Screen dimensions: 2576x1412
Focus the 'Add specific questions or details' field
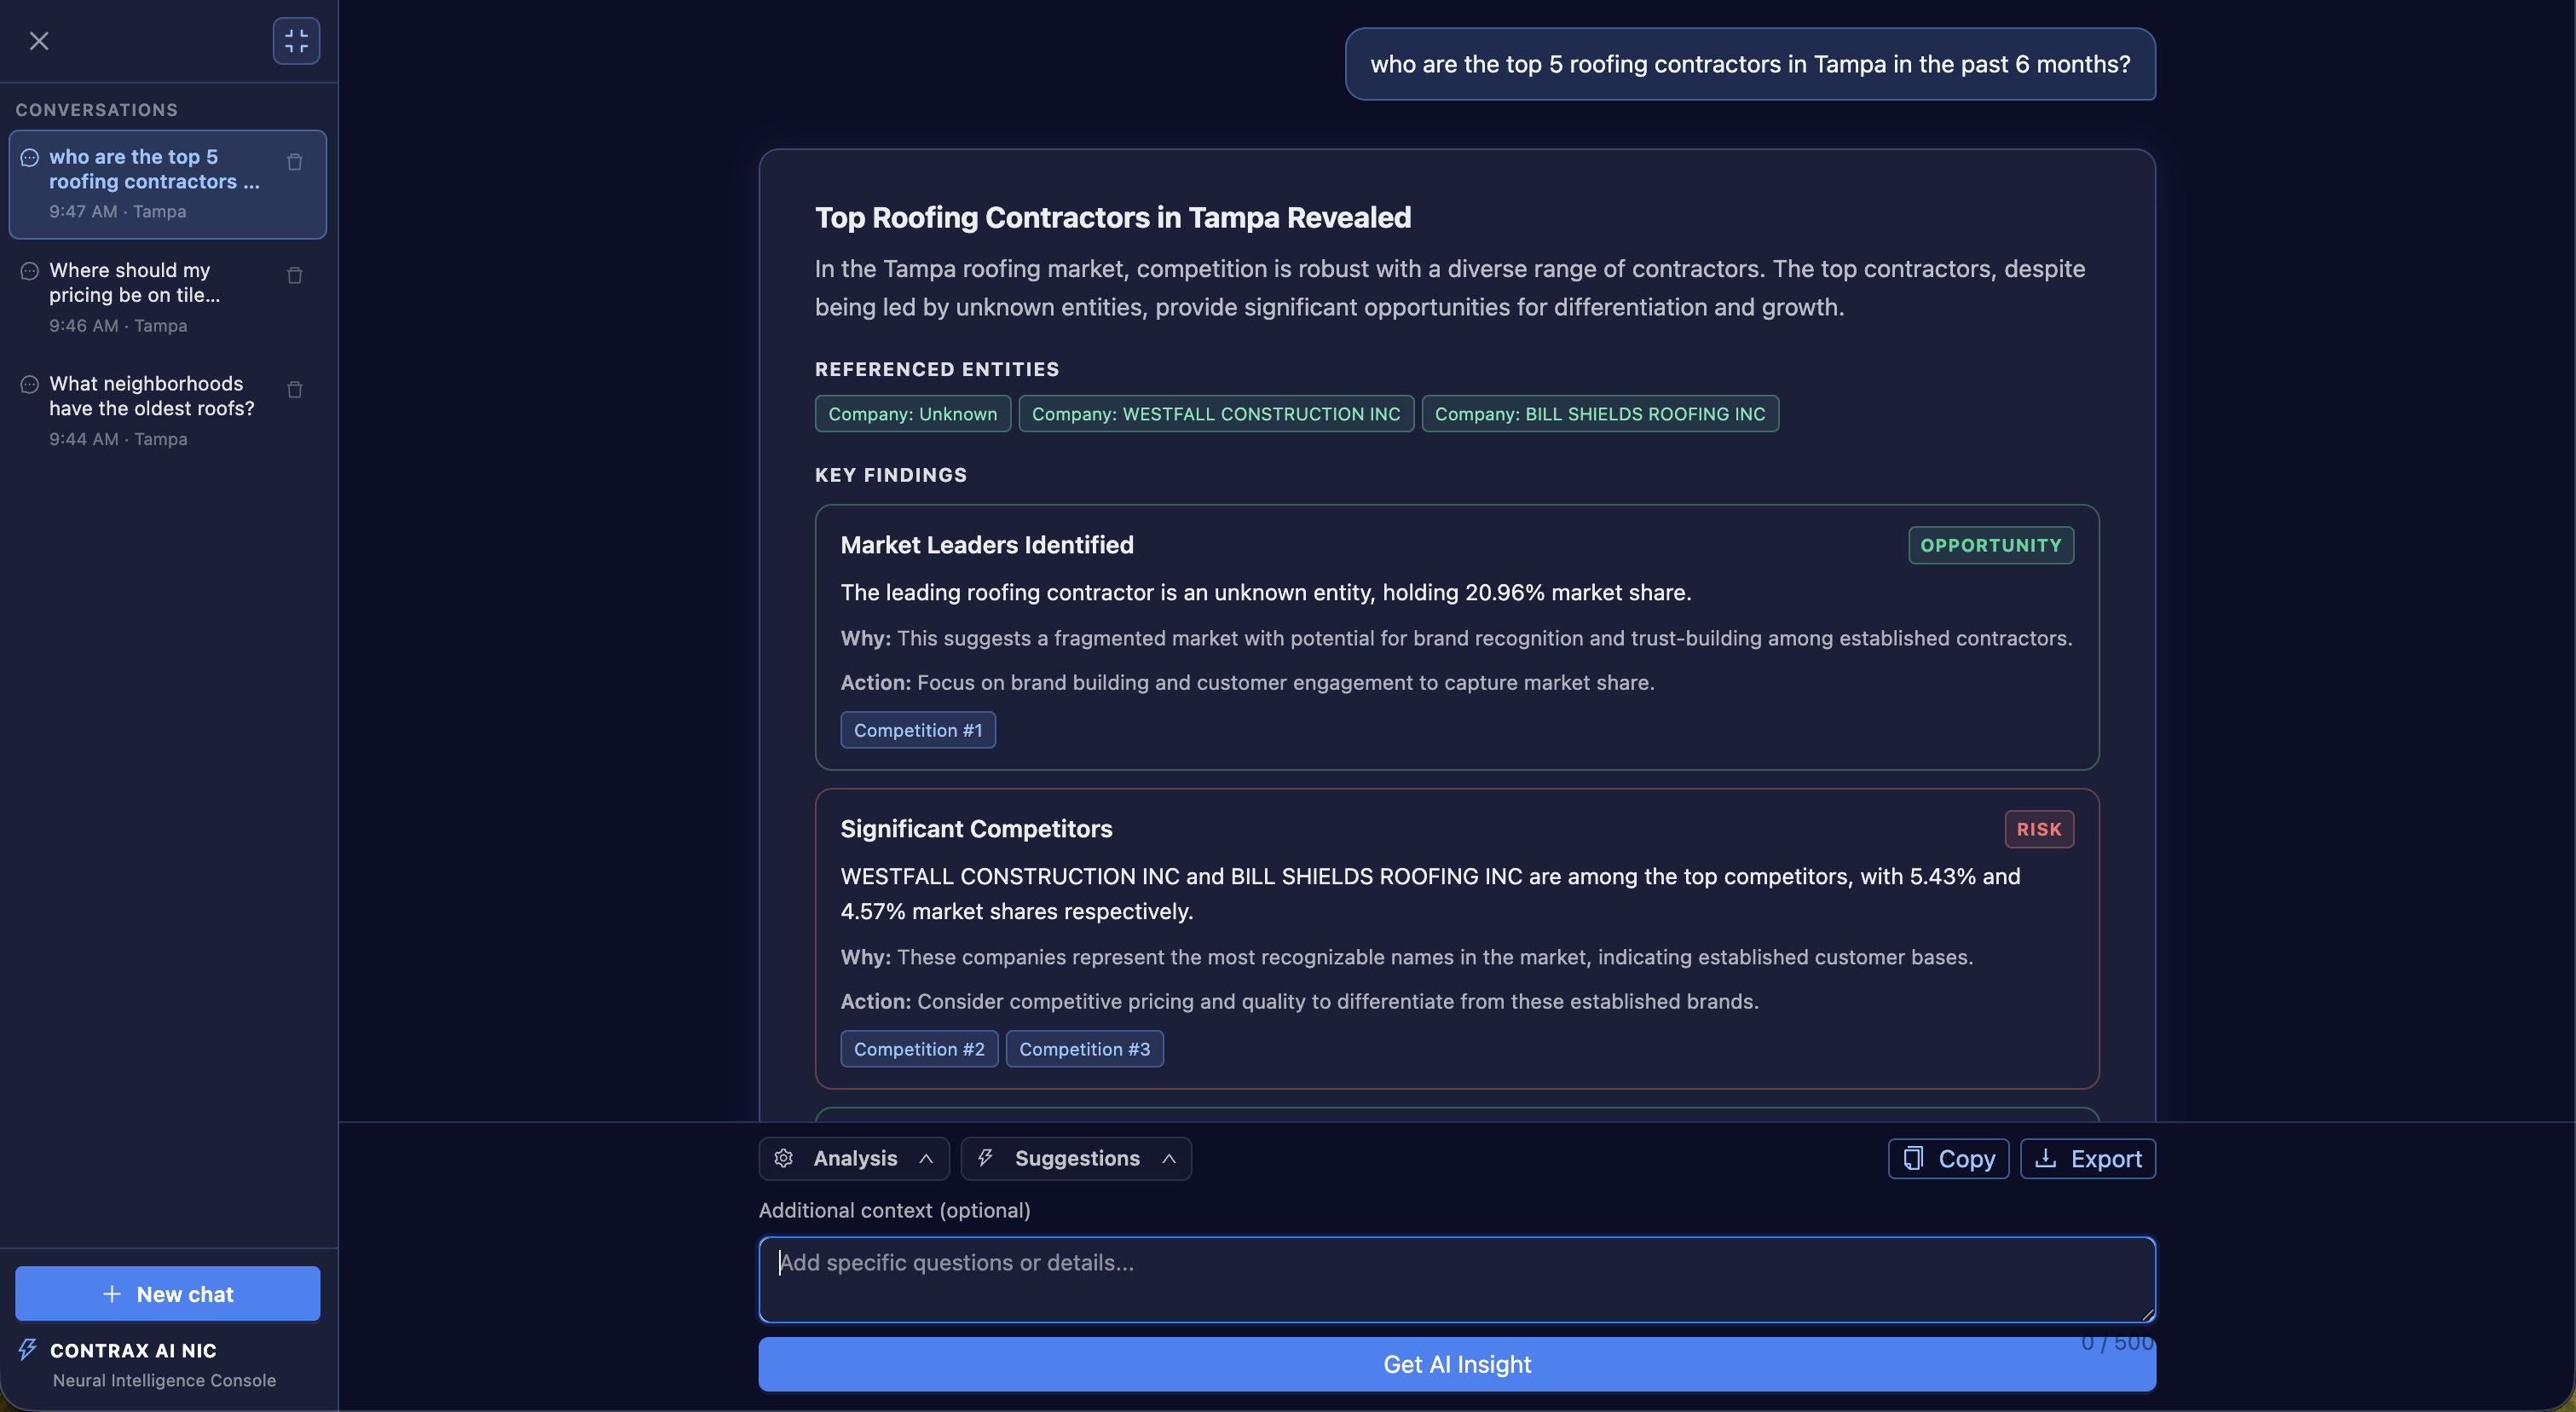click(1457, 1280)
